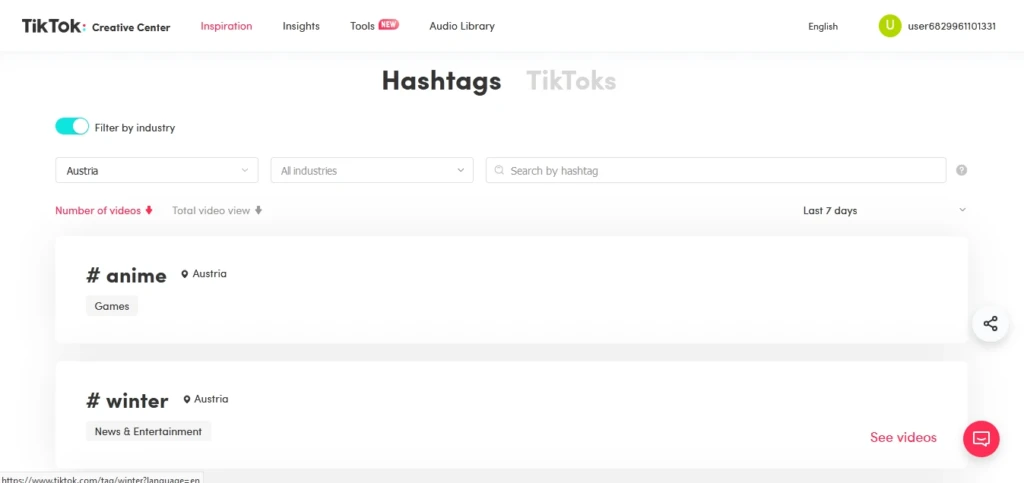Sort by Total video view

217,210
